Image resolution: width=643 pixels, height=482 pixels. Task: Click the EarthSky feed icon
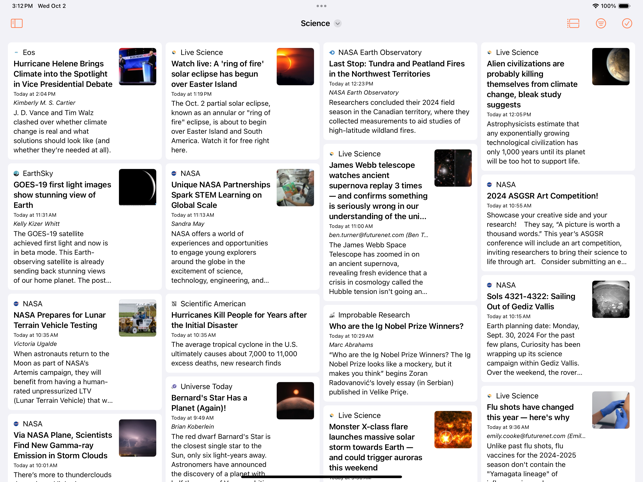[x=17, y=174]
